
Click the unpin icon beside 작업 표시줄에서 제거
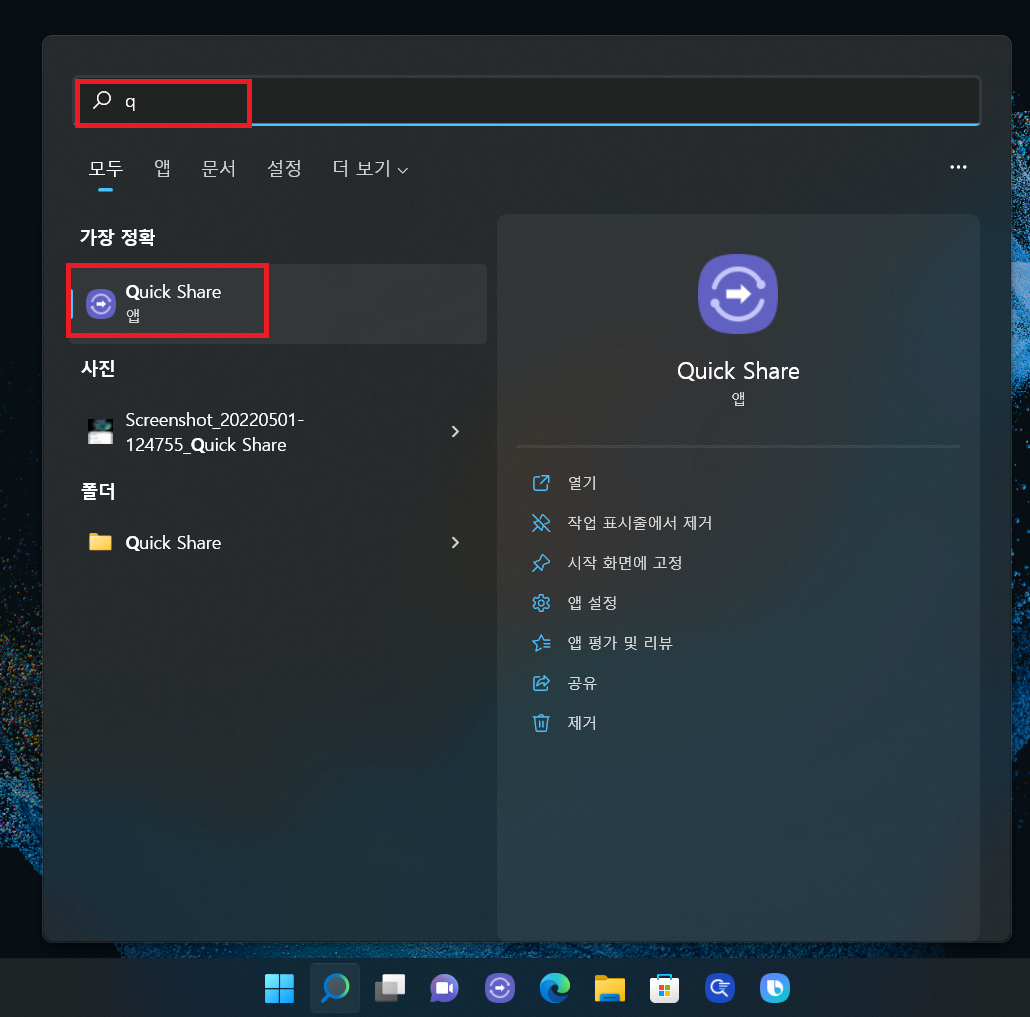point(541,523)
